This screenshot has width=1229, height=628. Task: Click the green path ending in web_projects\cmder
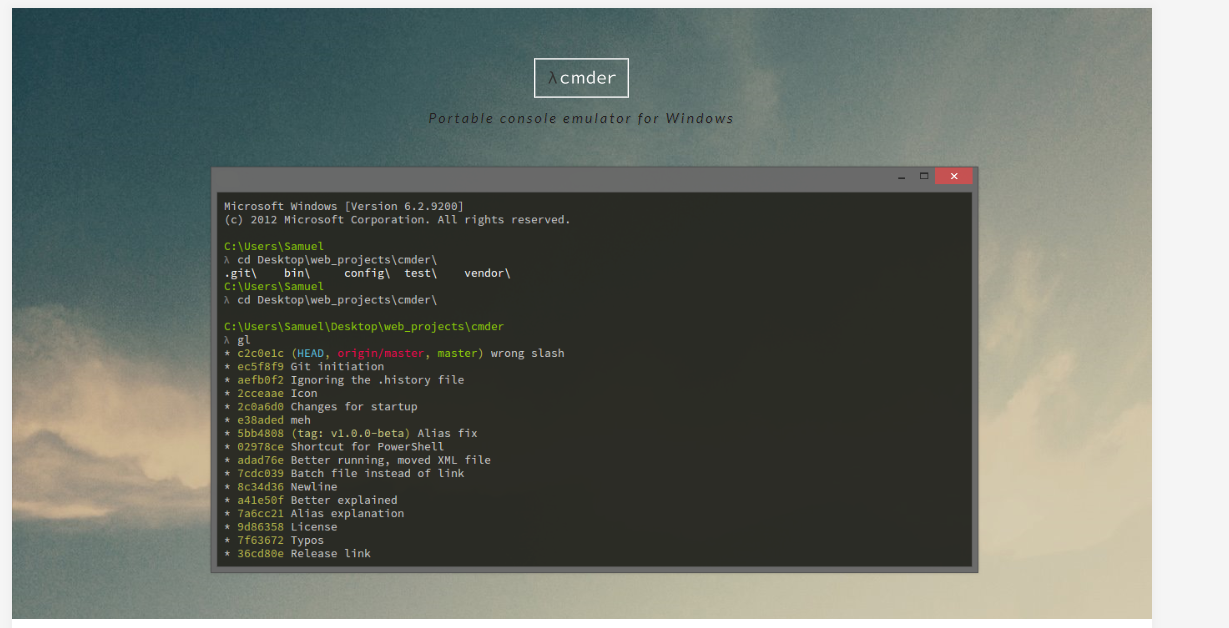[364, 326]
